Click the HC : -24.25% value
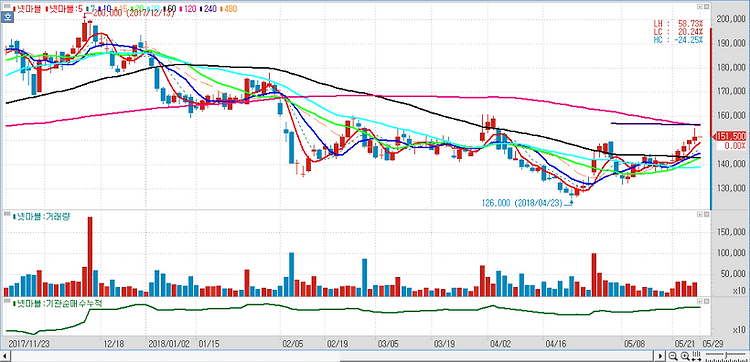 pos(679,40)
